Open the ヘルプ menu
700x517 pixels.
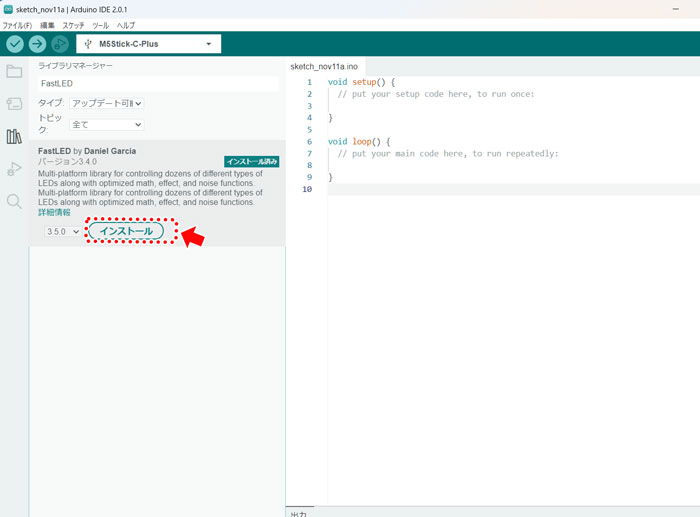tap(126, 25)
